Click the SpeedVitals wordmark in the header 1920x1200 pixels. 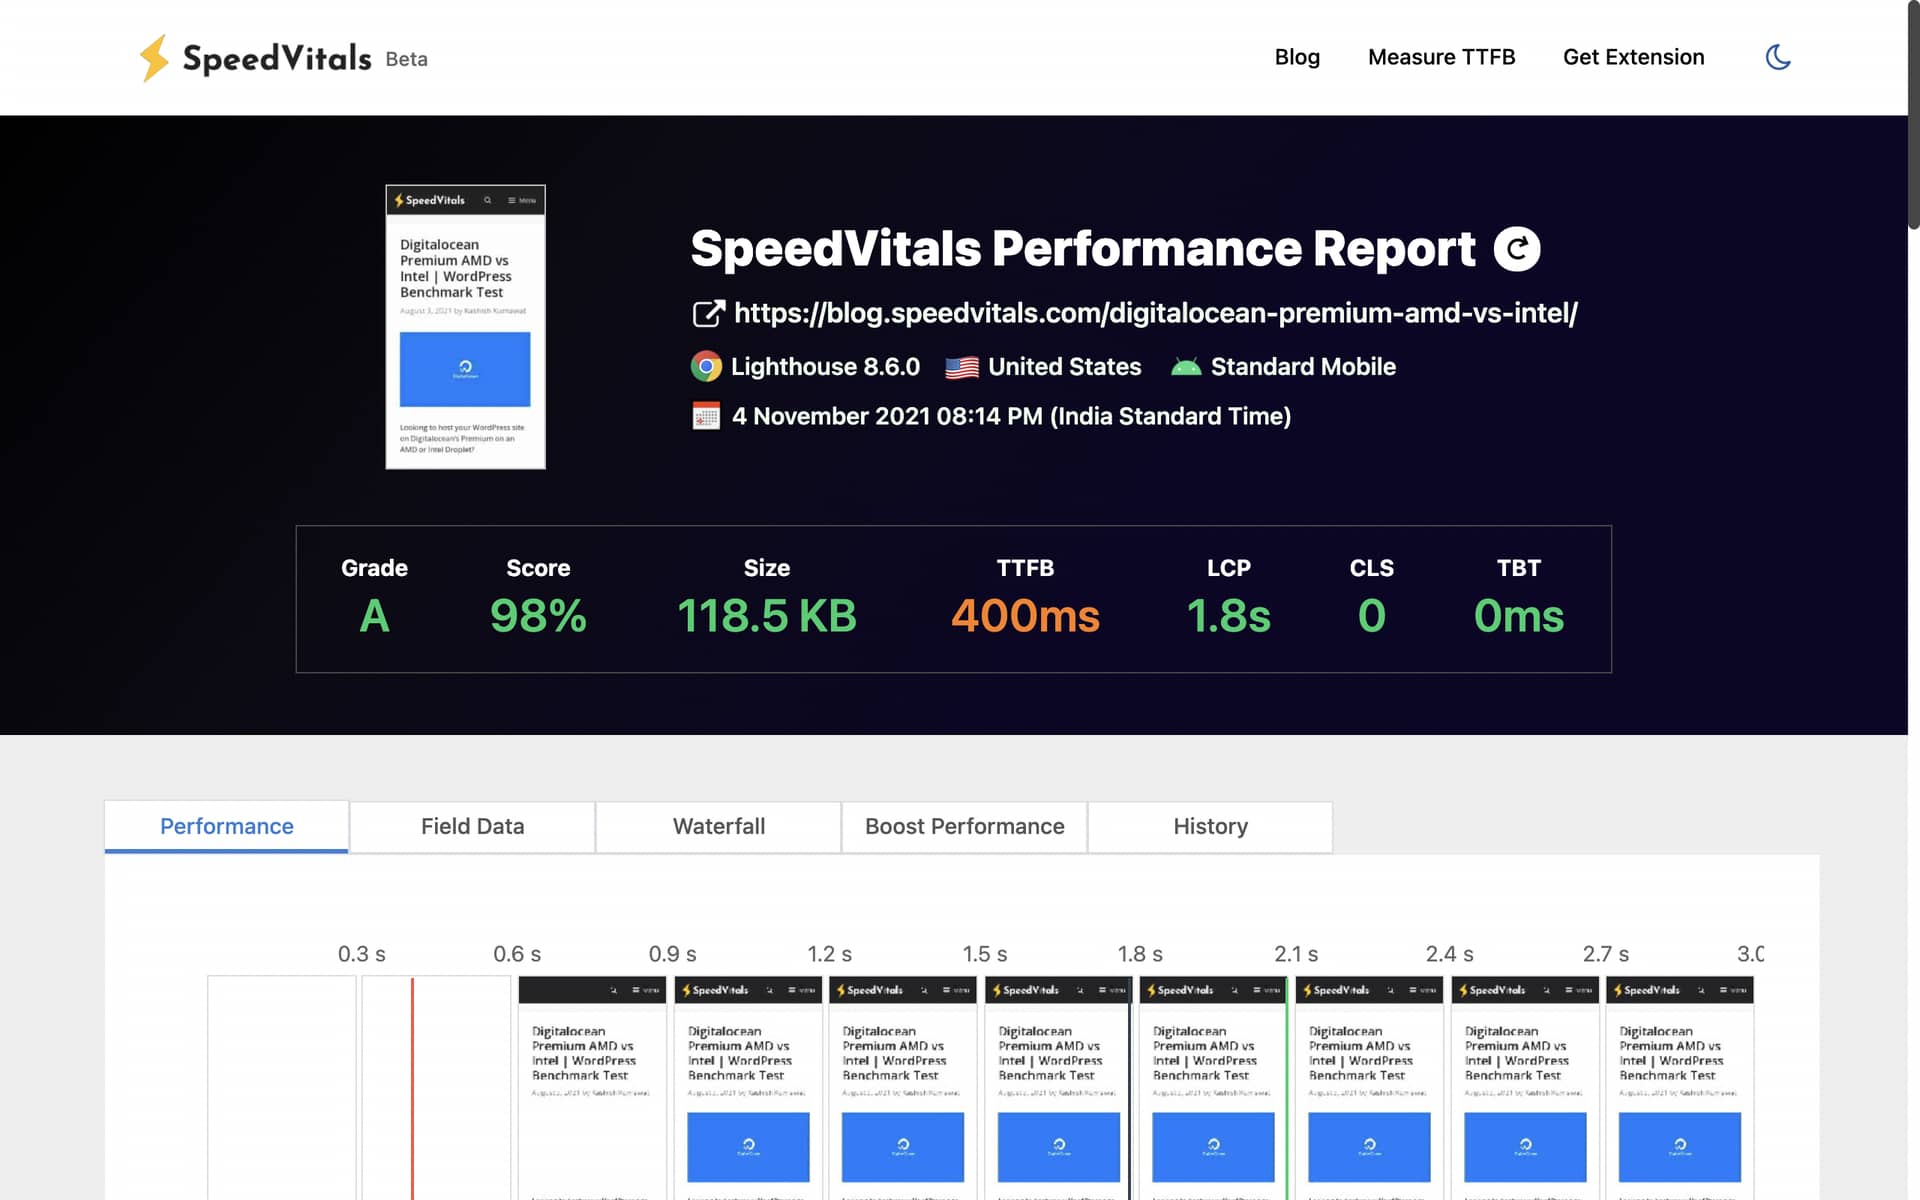pyautogui.click(x=277, y=58)
